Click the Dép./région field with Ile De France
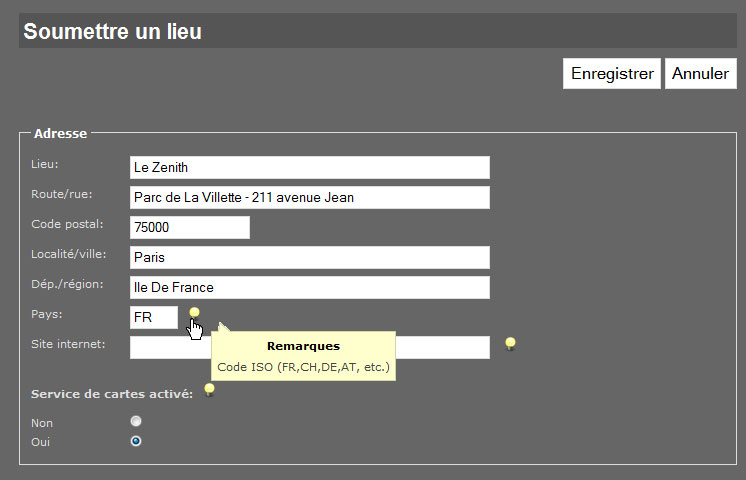746x480 pixels. pos(310,287)
